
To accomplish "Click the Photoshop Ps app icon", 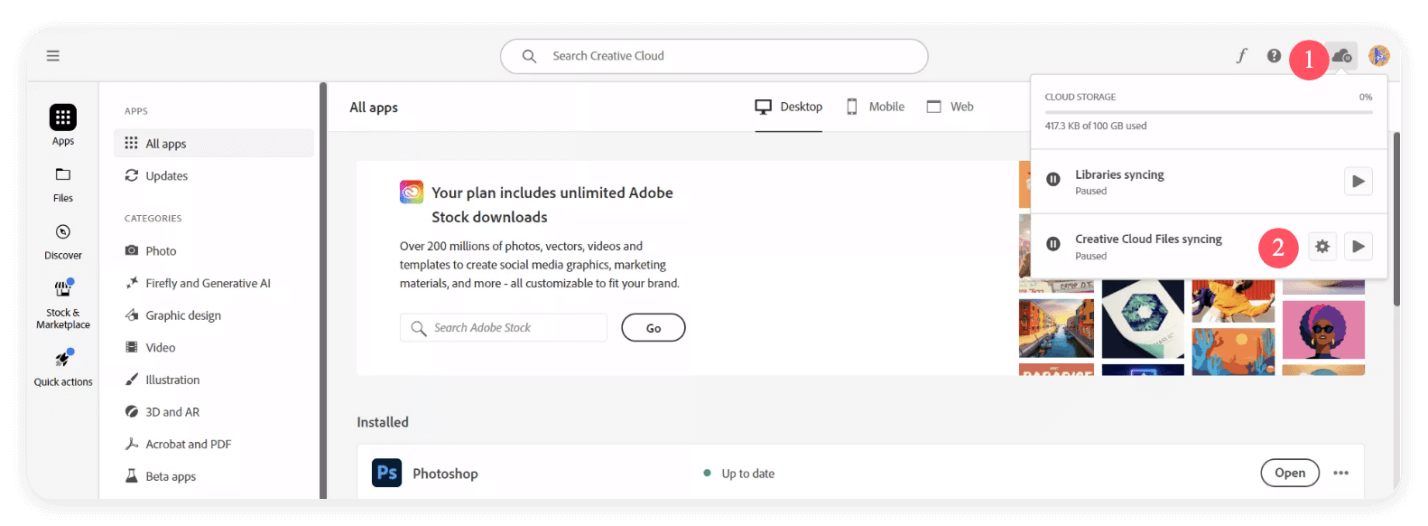I will point(387,473).
